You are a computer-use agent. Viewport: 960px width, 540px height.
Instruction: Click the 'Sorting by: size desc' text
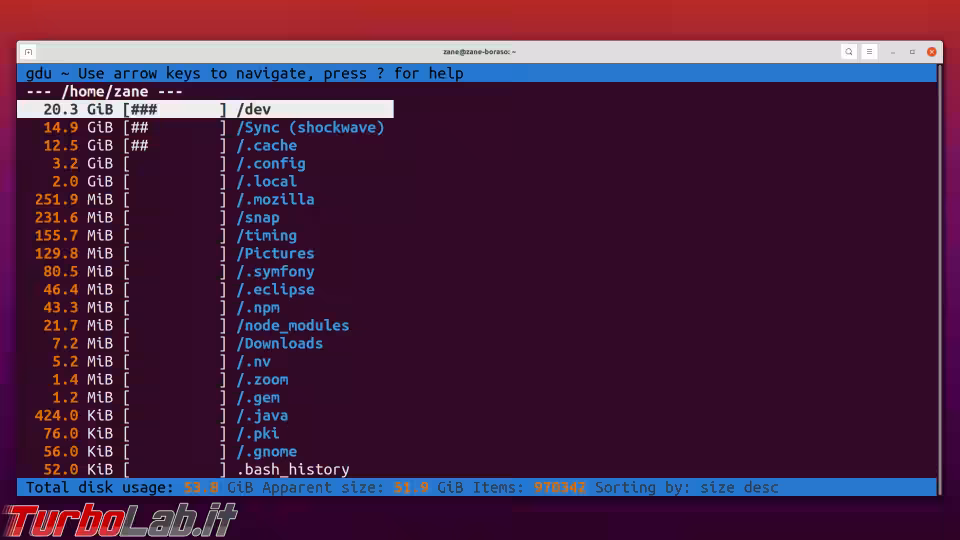pyautogui.click(x=686, y=487)
